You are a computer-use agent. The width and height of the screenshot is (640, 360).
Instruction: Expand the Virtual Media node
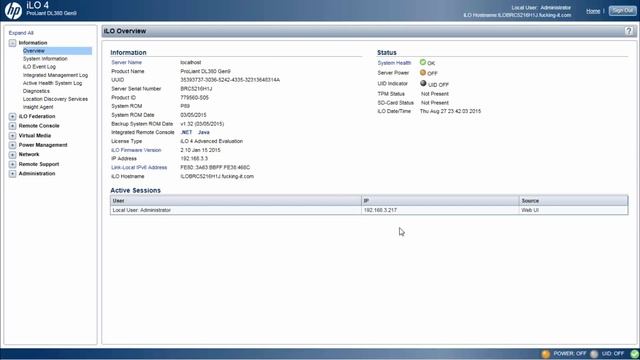pos(12,136)
